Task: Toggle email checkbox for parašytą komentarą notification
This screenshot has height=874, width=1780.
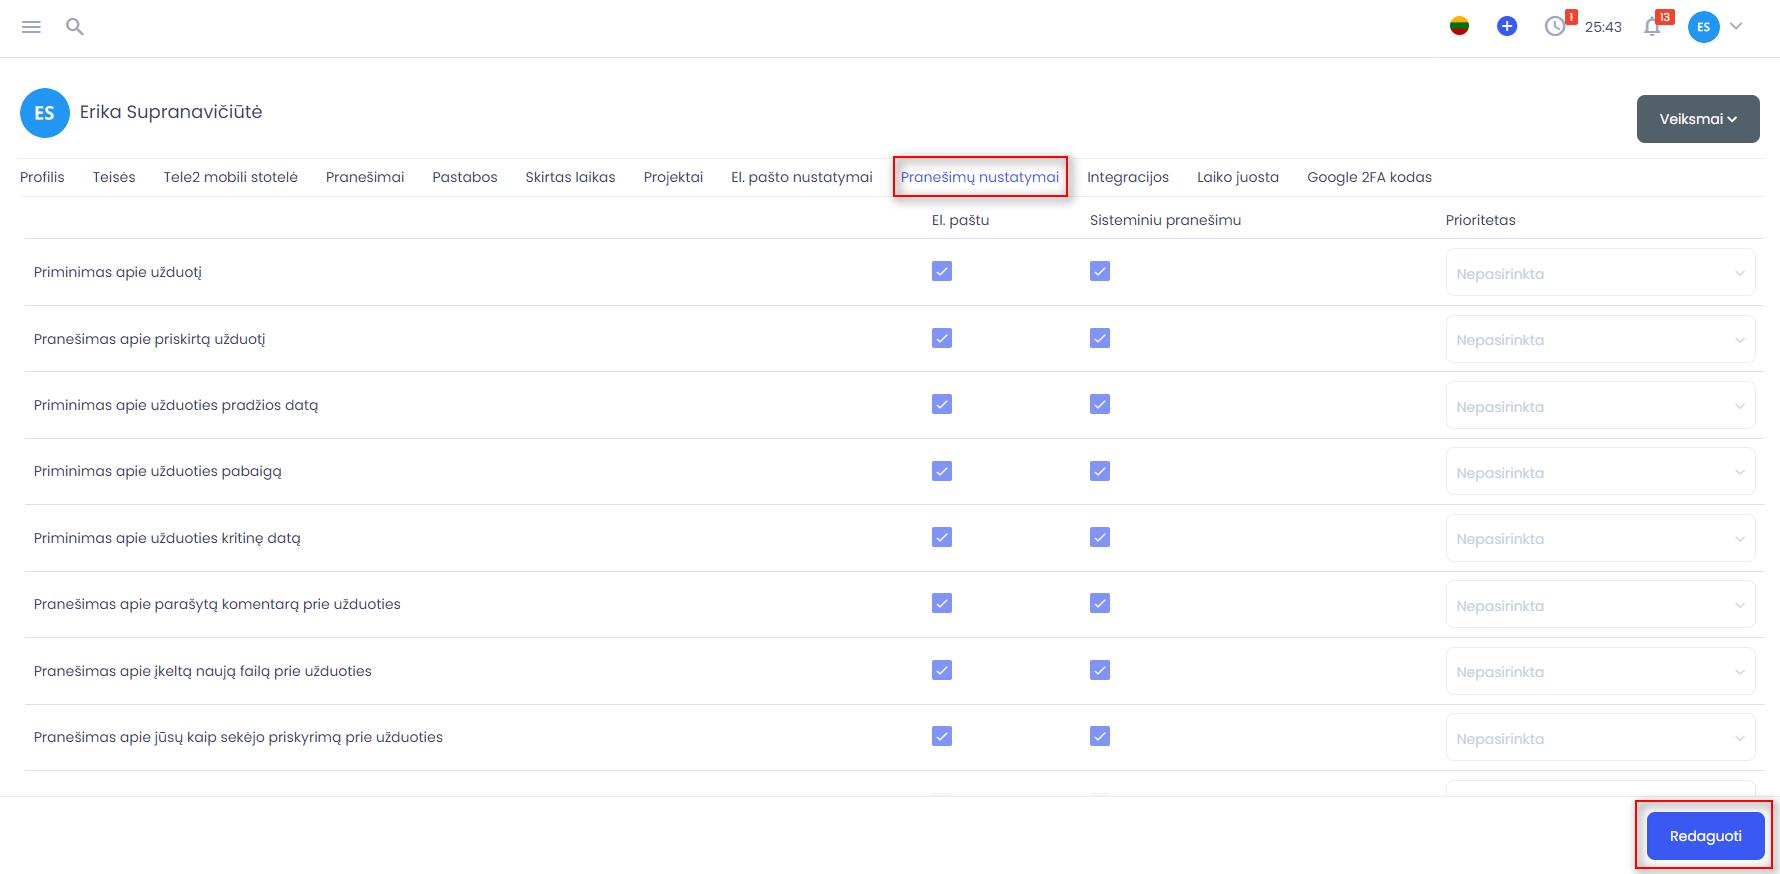Action: (942, 603)
